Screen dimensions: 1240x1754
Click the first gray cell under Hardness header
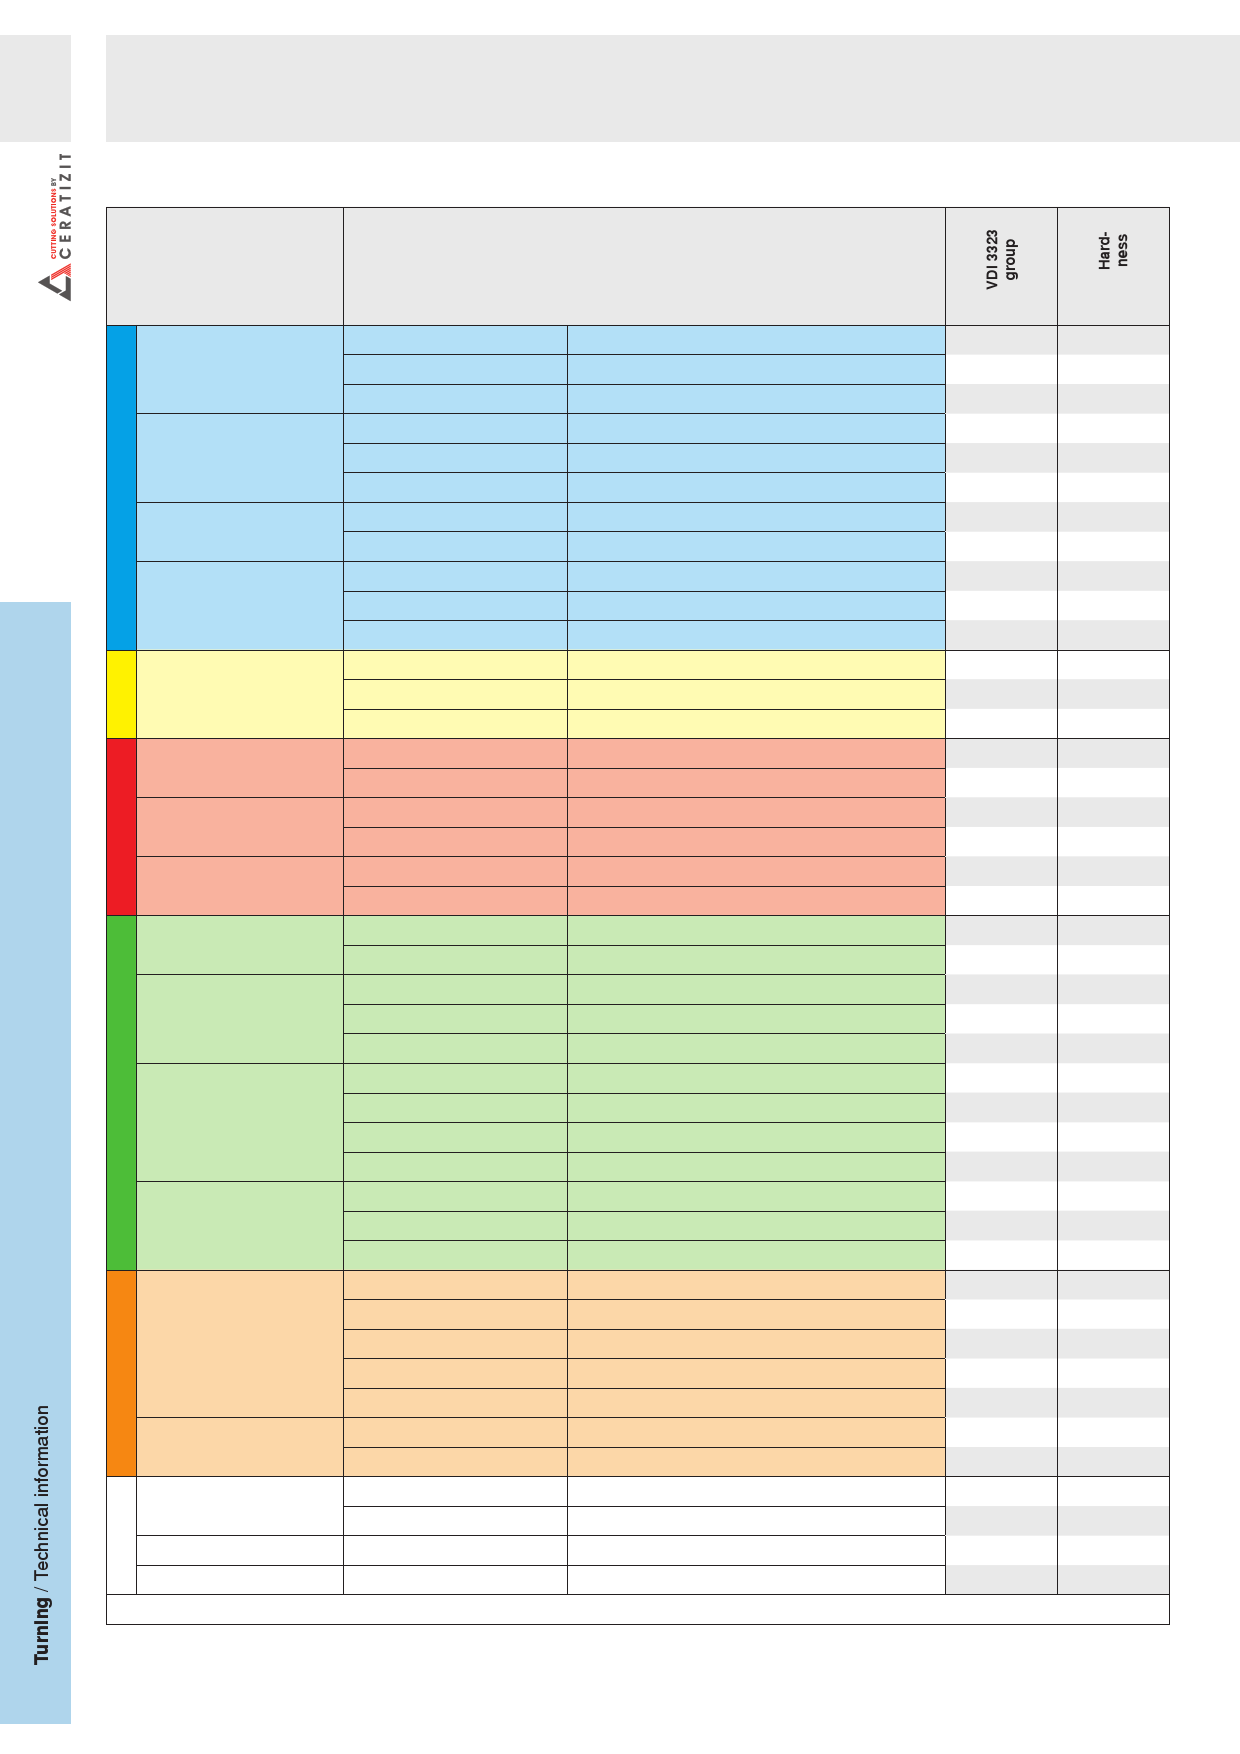point(1113,340)
